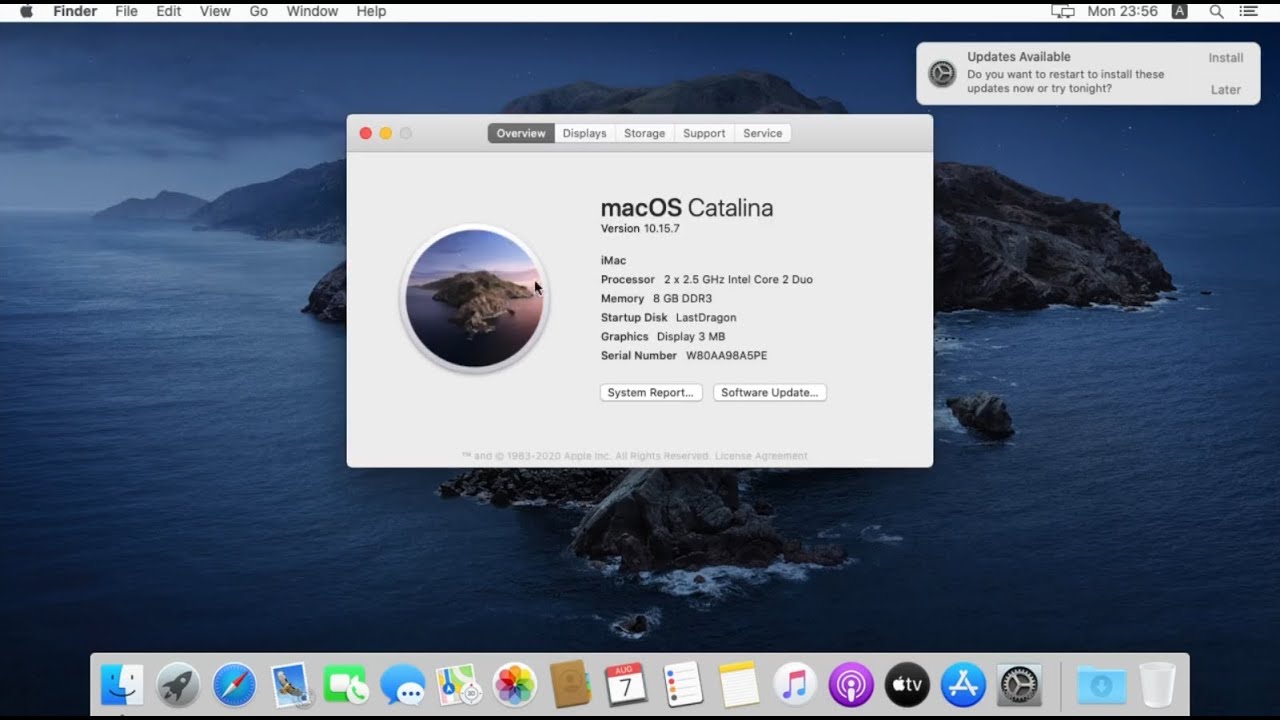This screenshot has height=720, width=1280.
Task: Open the Edit menu
Action: click(x=168, y=11)
